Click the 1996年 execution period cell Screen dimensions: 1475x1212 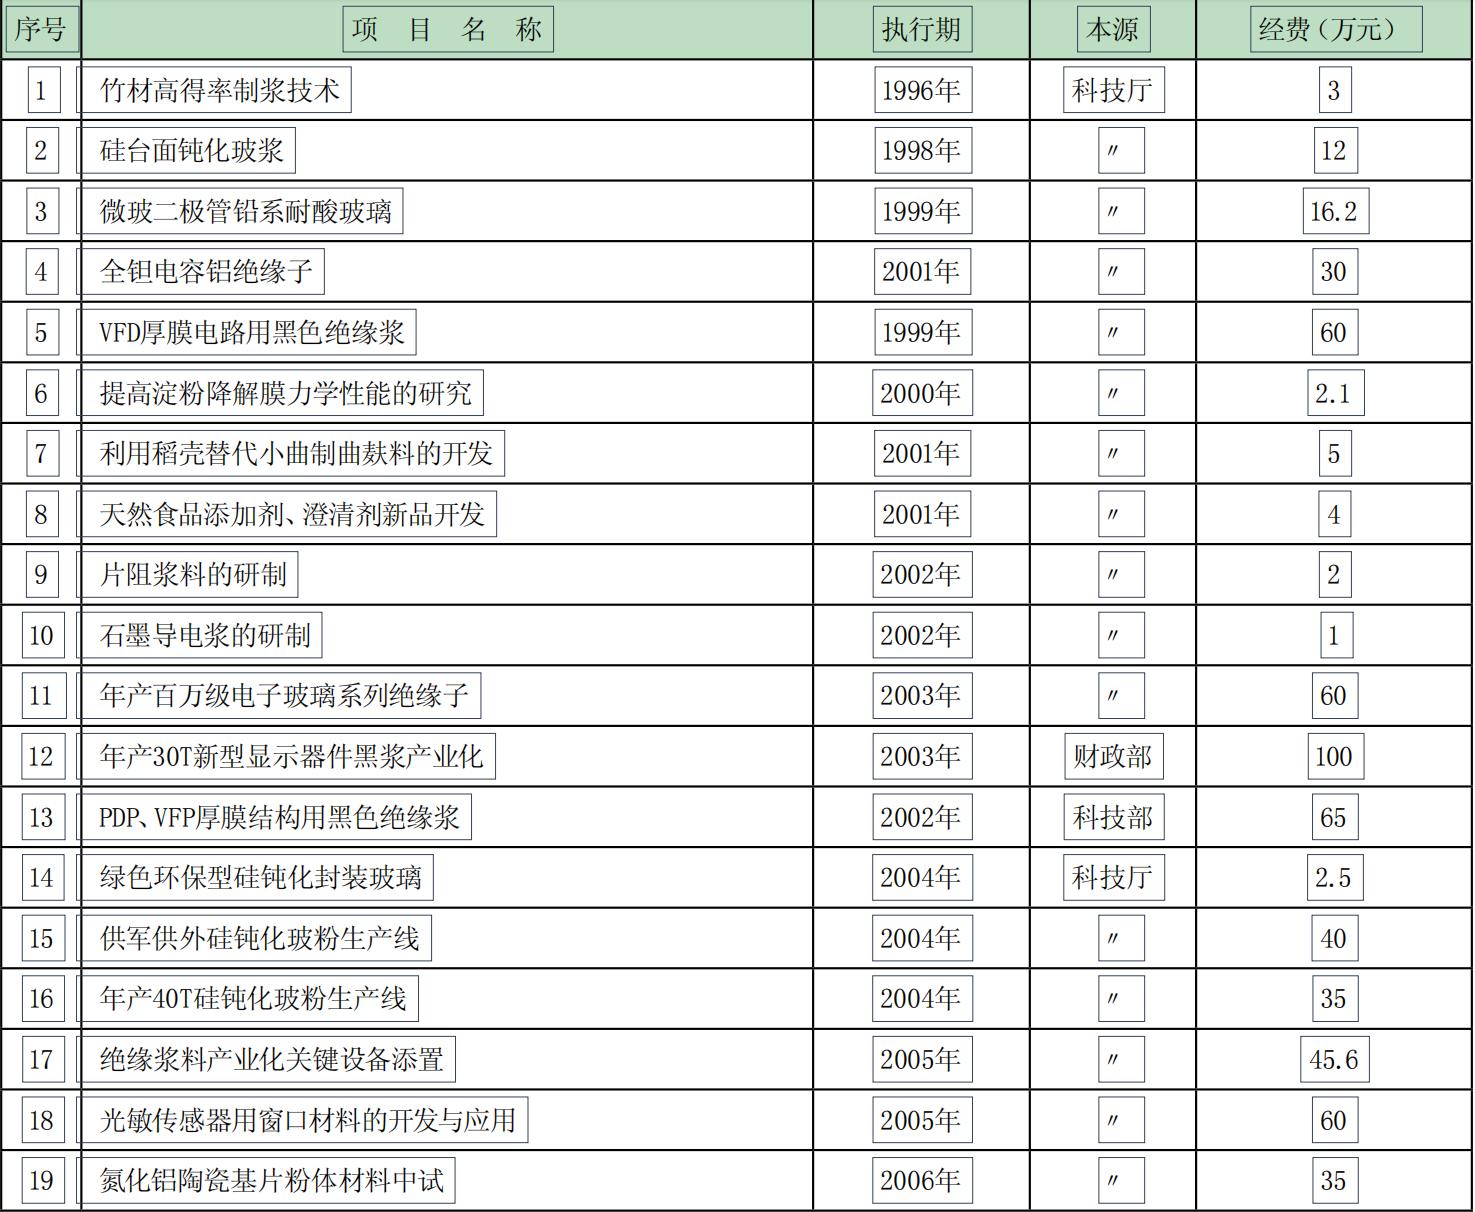921,90
